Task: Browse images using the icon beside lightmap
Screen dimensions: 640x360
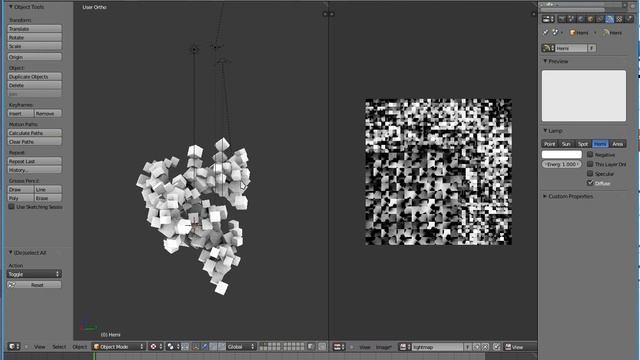Action: pos(404,347)
